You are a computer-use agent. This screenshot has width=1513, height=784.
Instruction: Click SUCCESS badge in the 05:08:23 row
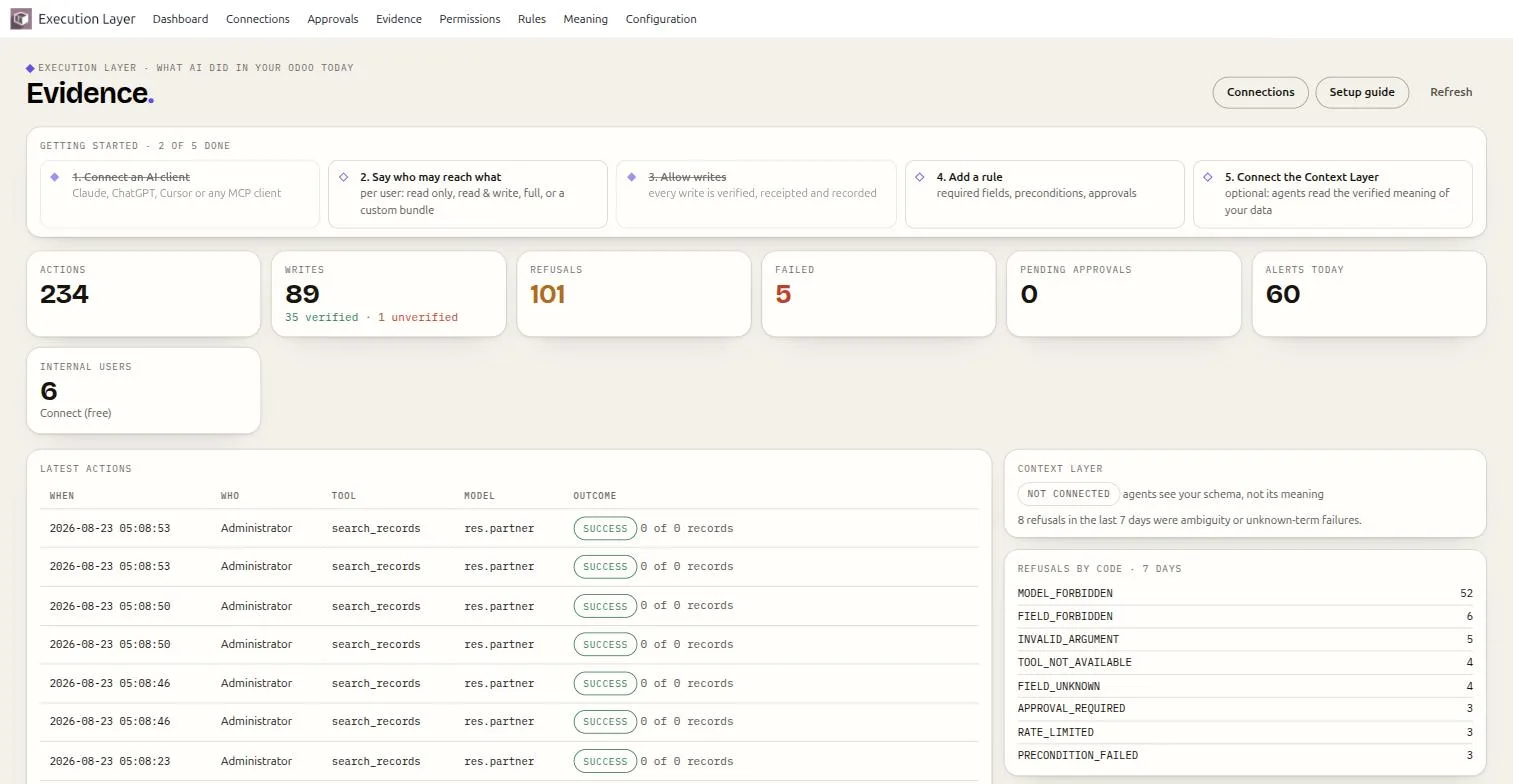605,761
